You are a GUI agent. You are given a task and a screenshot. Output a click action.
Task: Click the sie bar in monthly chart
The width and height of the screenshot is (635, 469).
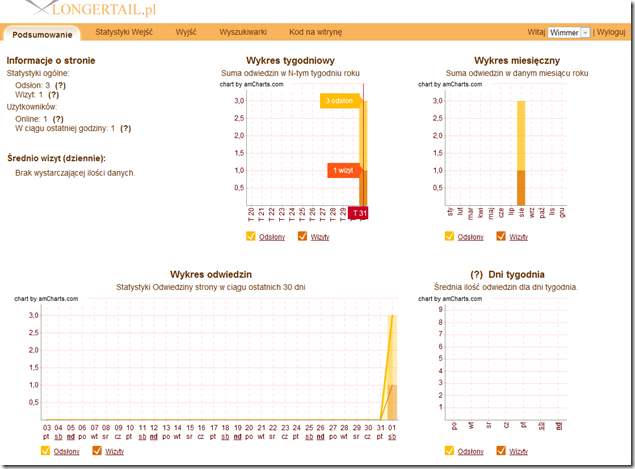pos(521,153)
